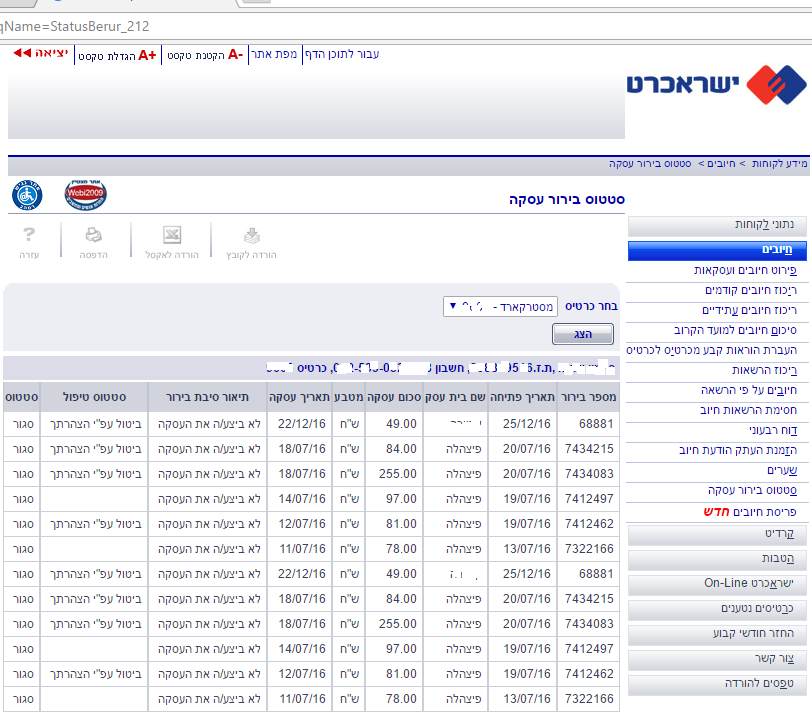Click the red exit arrows icon
Image resolution: width=812 pixels, height=718 pixels.
point(22,53)
